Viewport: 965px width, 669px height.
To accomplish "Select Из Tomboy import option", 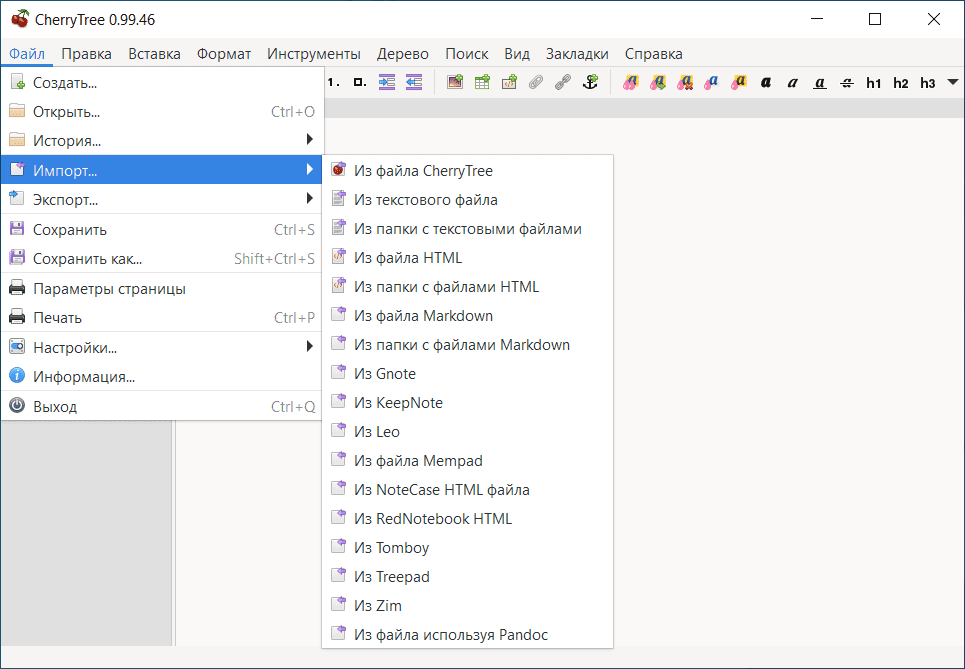I will [468, 547].
